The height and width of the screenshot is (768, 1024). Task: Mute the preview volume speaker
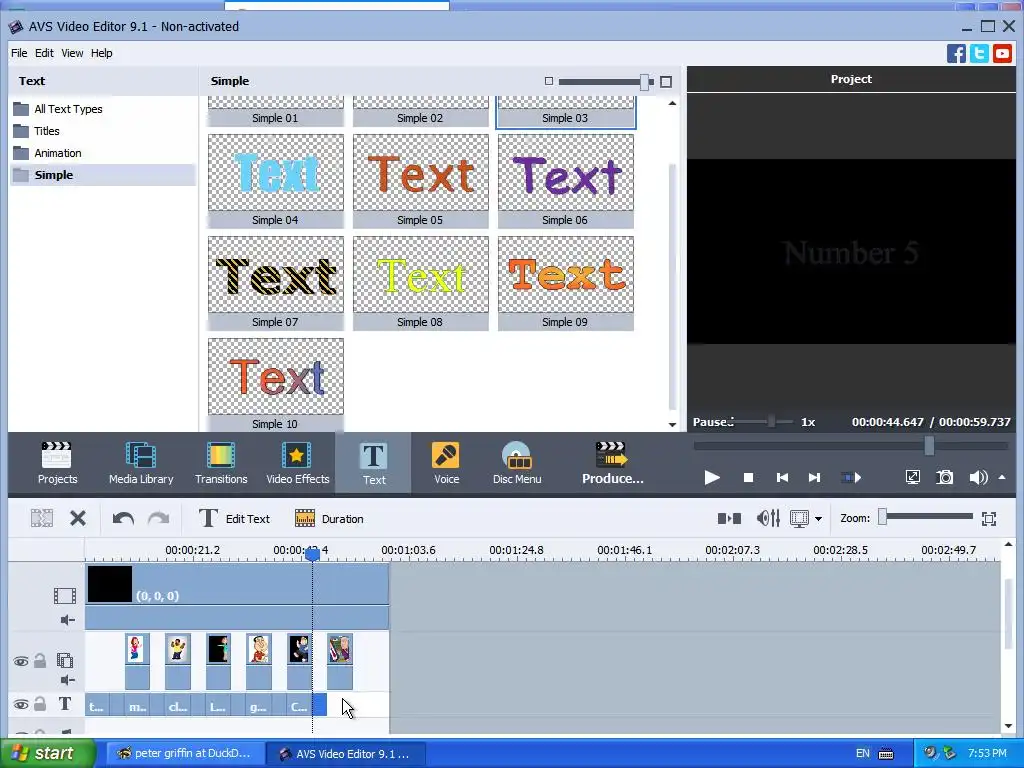pos(978,477)
